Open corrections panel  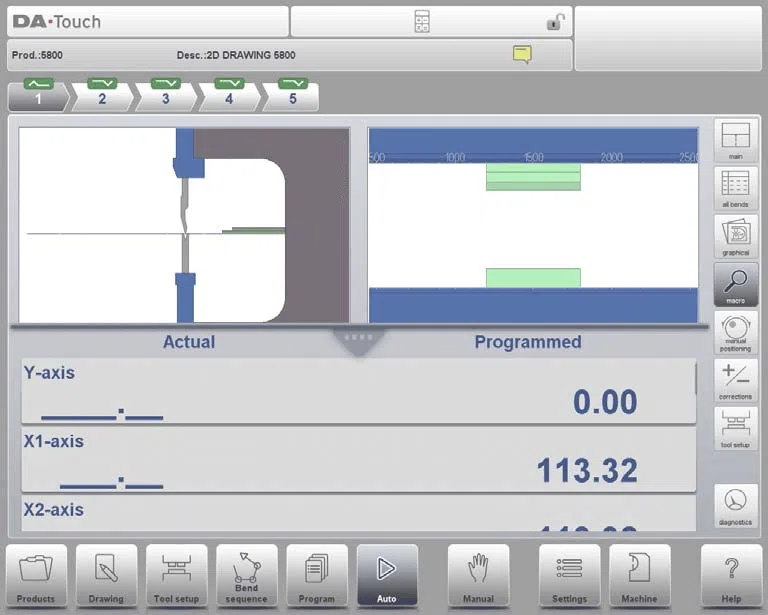point(736,380)
